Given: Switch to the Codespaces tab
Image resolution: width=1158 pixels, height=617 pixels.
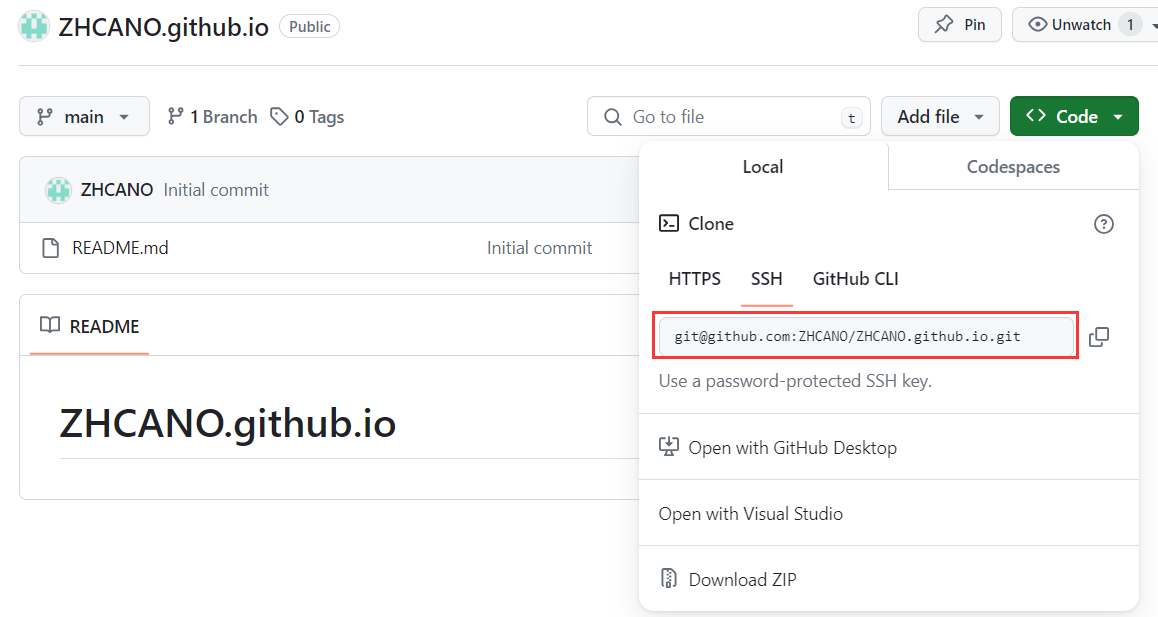Looking at the screenshot, I should 1013,166.
